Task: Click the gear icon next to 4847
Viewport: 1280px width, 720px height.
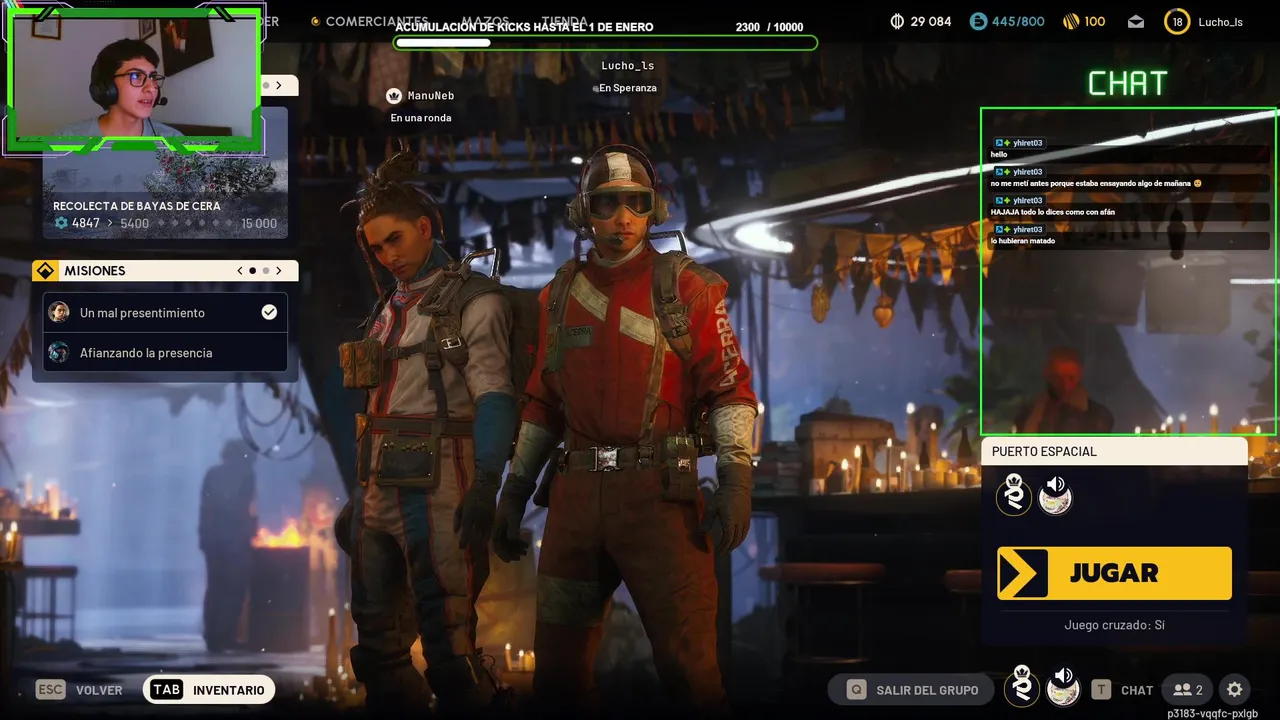Action: point(61,223)
